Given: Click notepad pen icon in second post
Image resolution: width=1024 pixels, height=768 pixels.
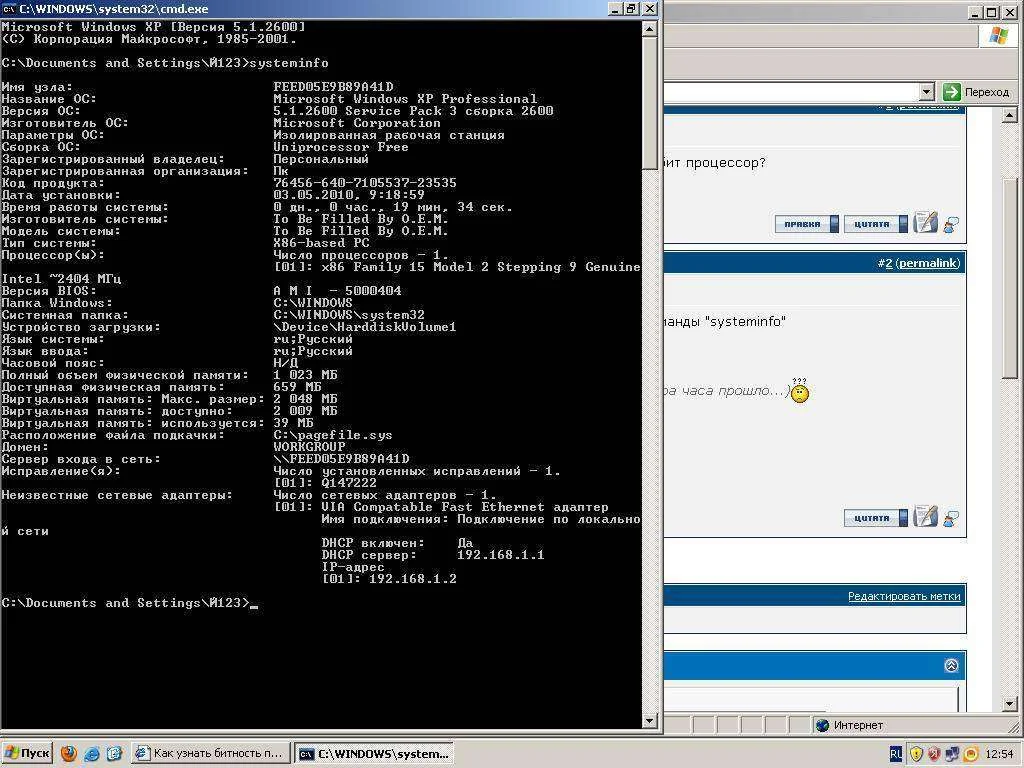Looking at the screenshot, I should tap(926, 517).
